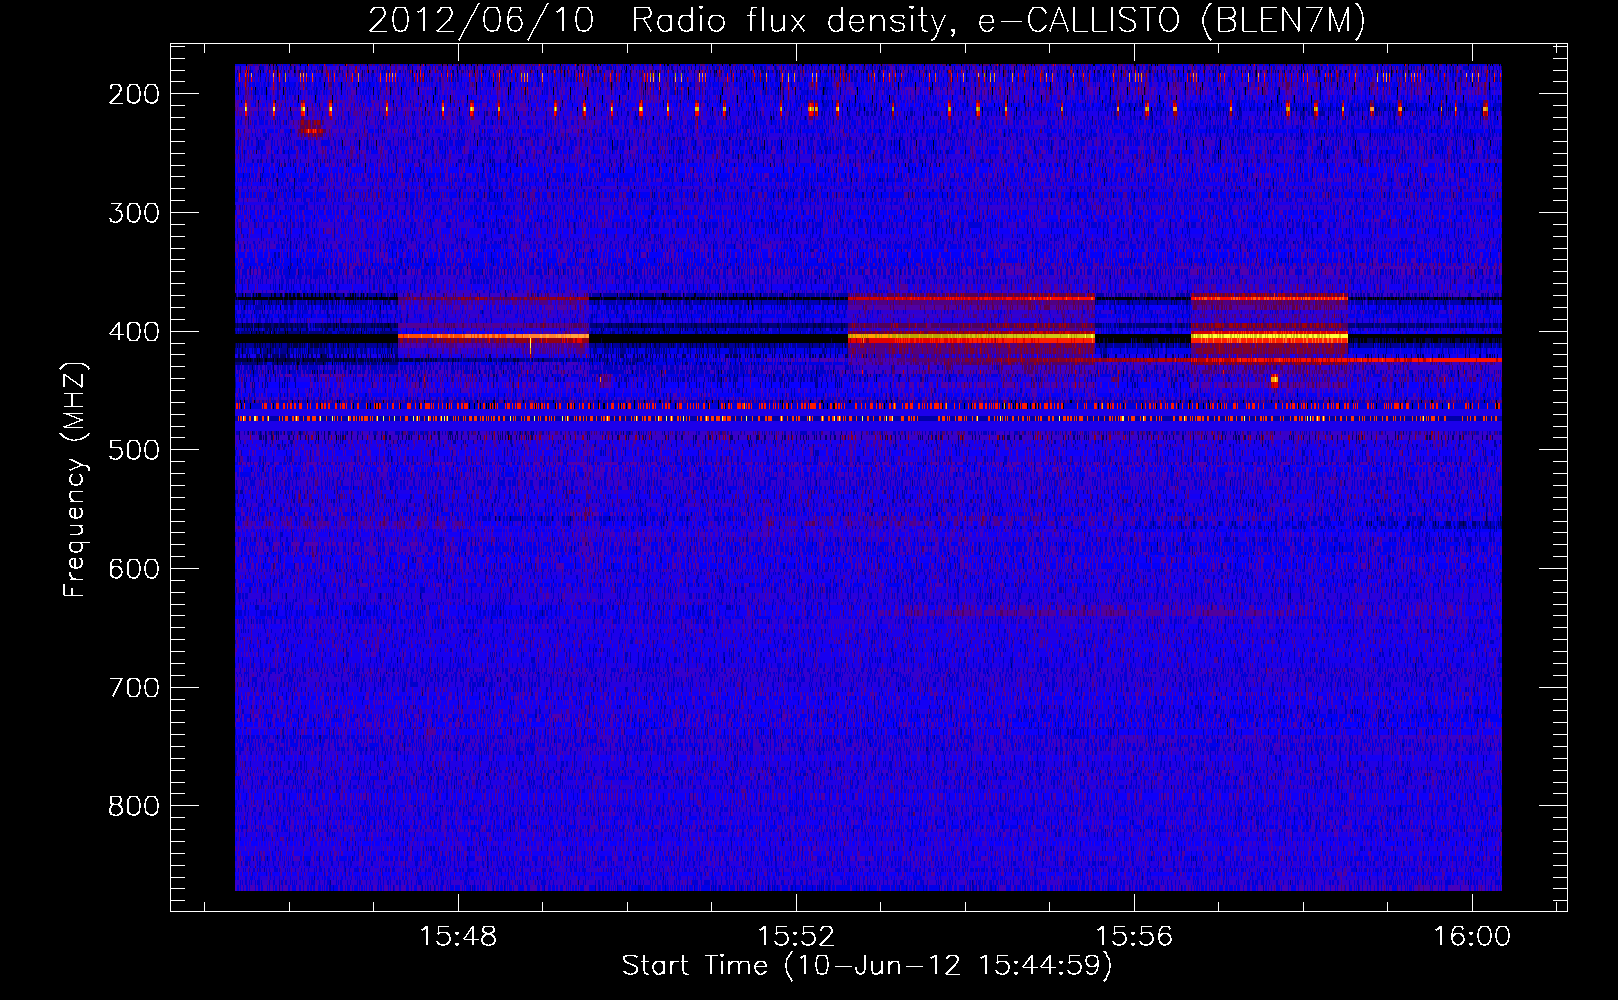Click the 'Start Time (10-Jun-12 15:44:59)' label
The height and width of the screenshot is (1000, 1618).
coord(867,966)
